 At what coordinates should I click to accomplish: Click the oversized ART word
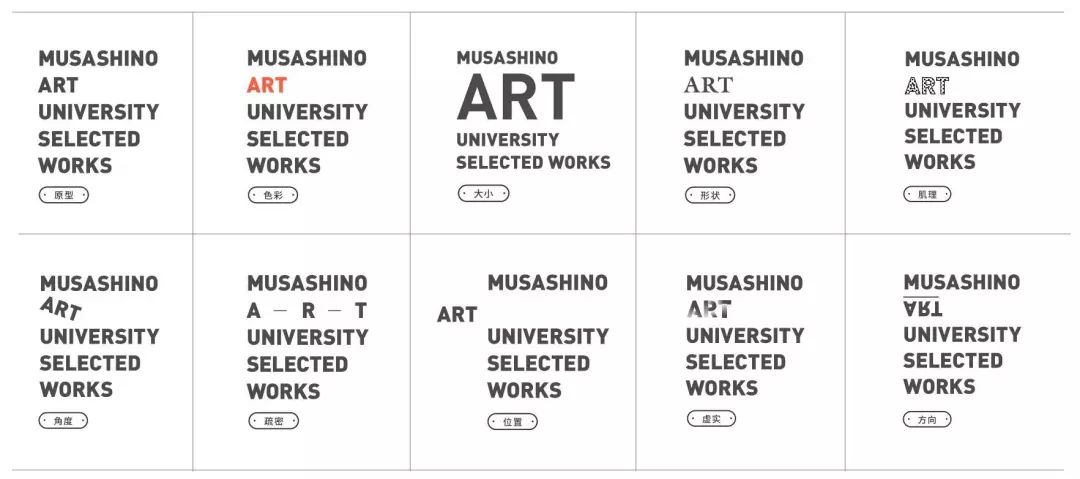click(516, 98)
